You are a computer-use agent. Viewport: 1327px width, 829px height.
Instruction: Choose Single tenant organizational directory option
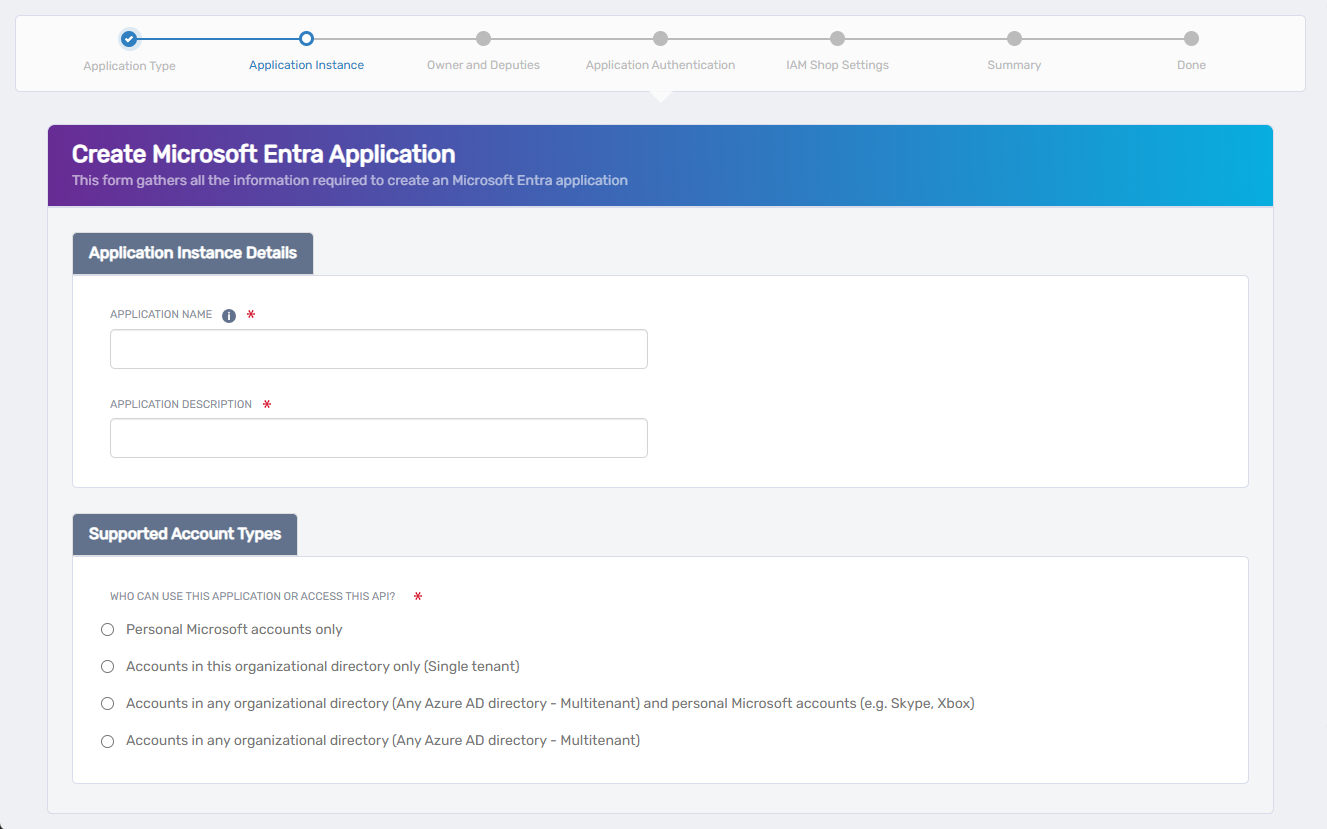(108, 667)
